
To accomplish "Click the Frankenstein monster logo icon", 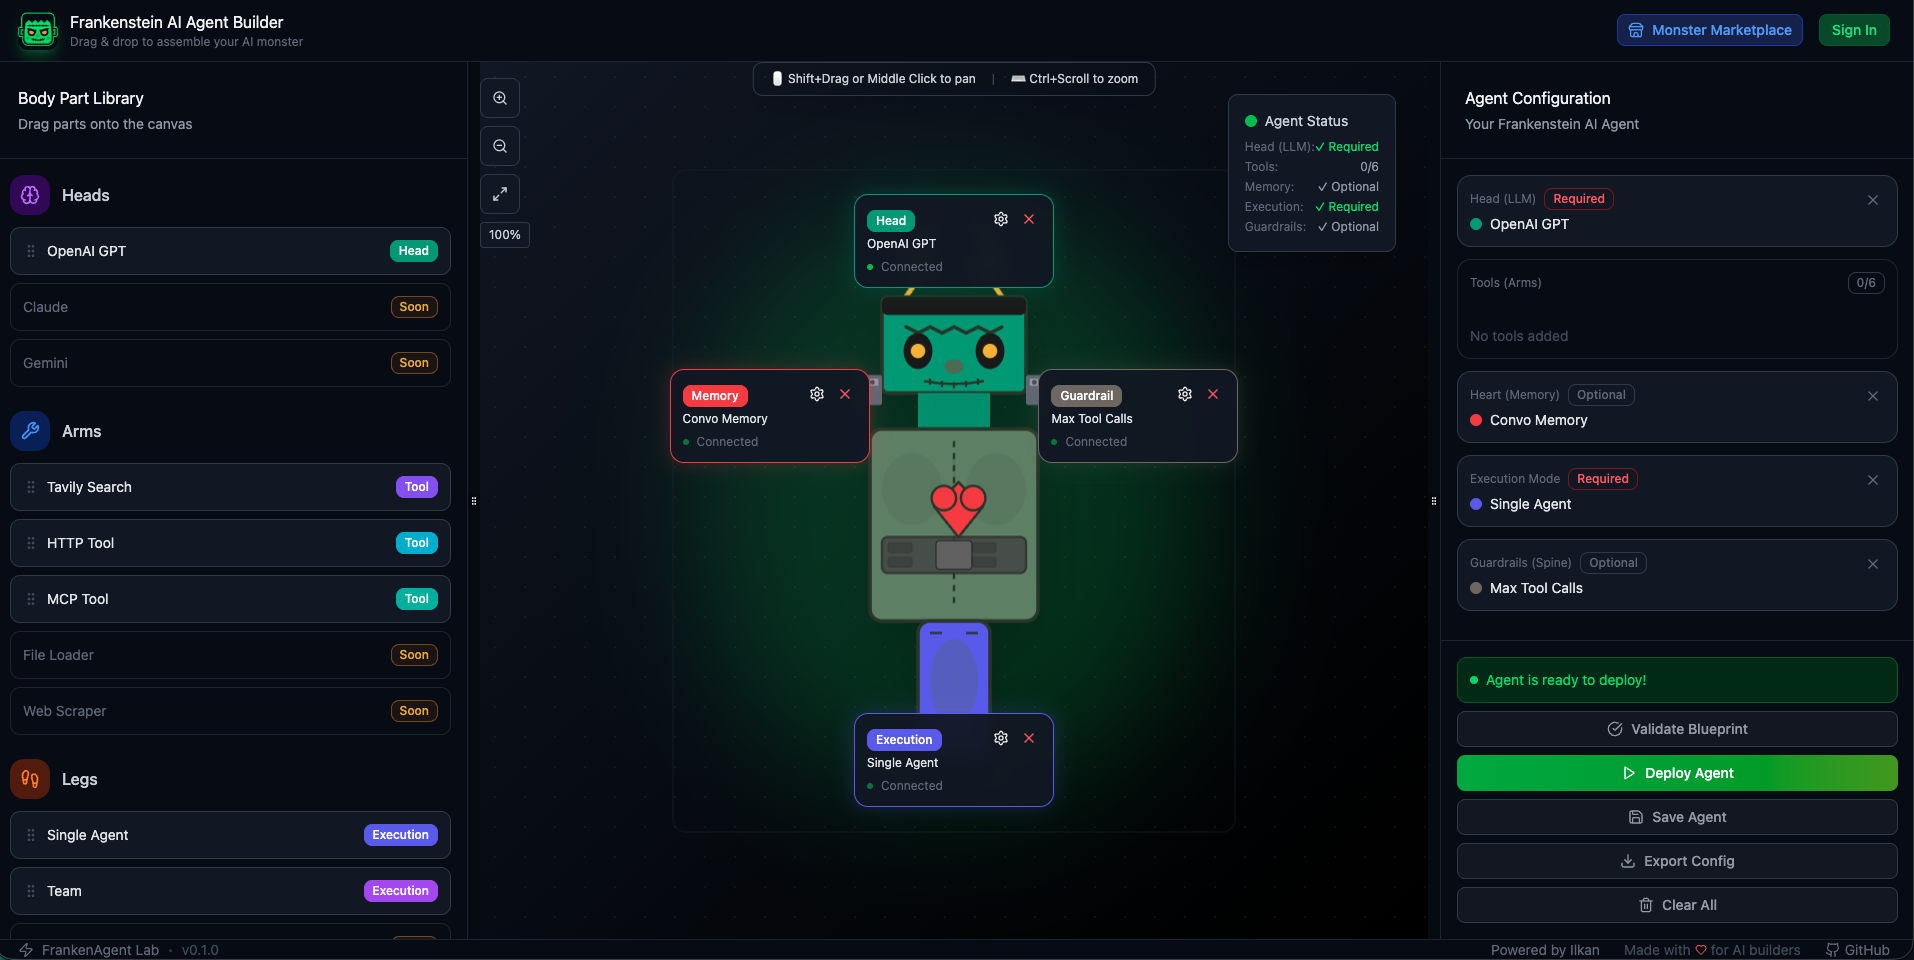I will coord(38,31).
